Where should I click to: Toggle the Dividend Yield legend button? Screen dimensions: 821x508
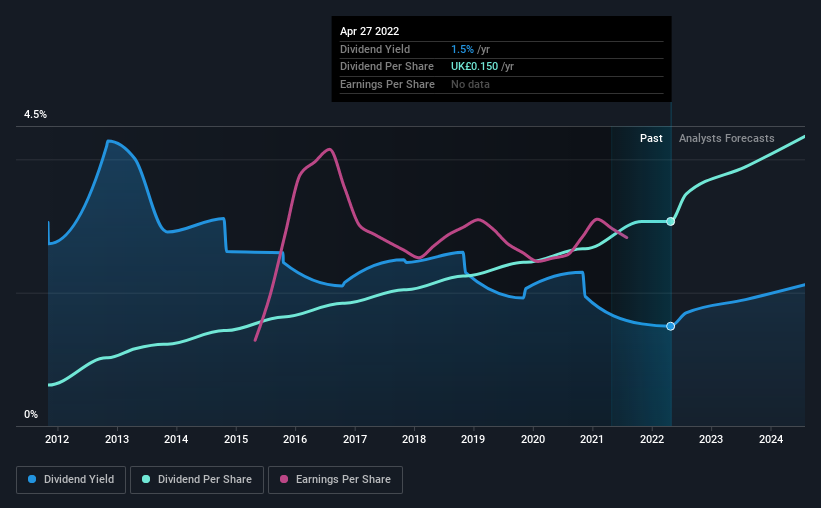[71, 480]
